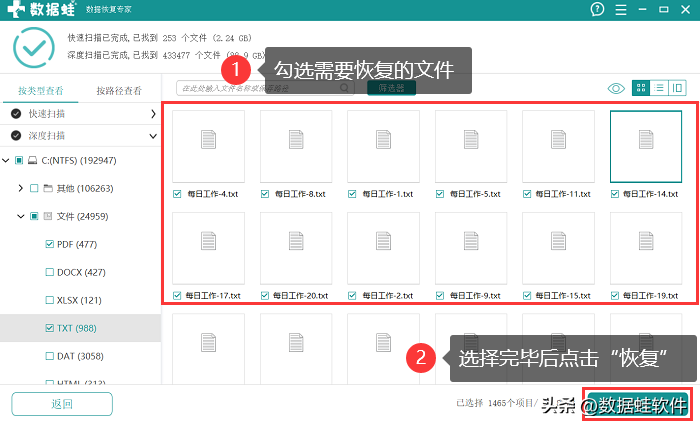Focus the file name search field

tap(265, 88)
